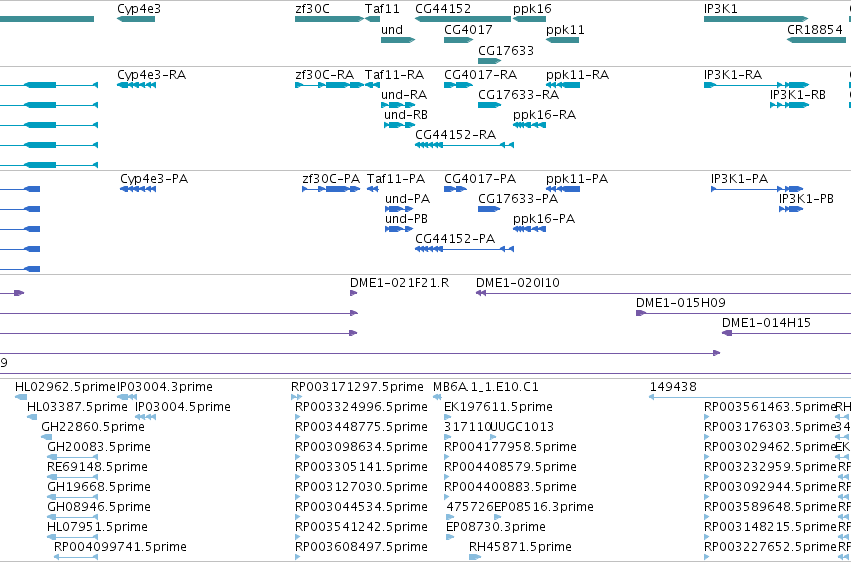This screenshot has width=851, height=562.
Task: Click the Taf11-PA protein label
Action: (x=396, y=178)
